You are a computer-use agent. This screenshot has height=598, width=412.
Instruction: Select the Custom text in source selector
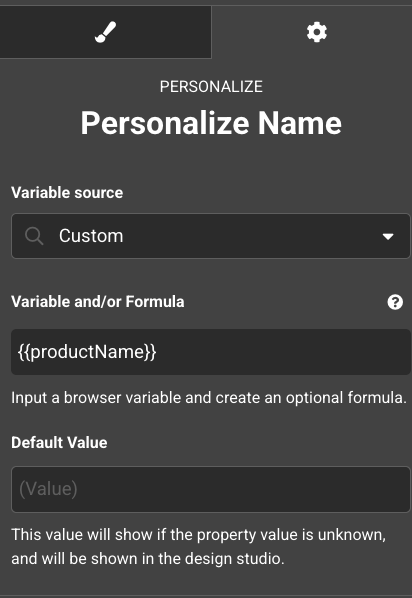(91, 236)
